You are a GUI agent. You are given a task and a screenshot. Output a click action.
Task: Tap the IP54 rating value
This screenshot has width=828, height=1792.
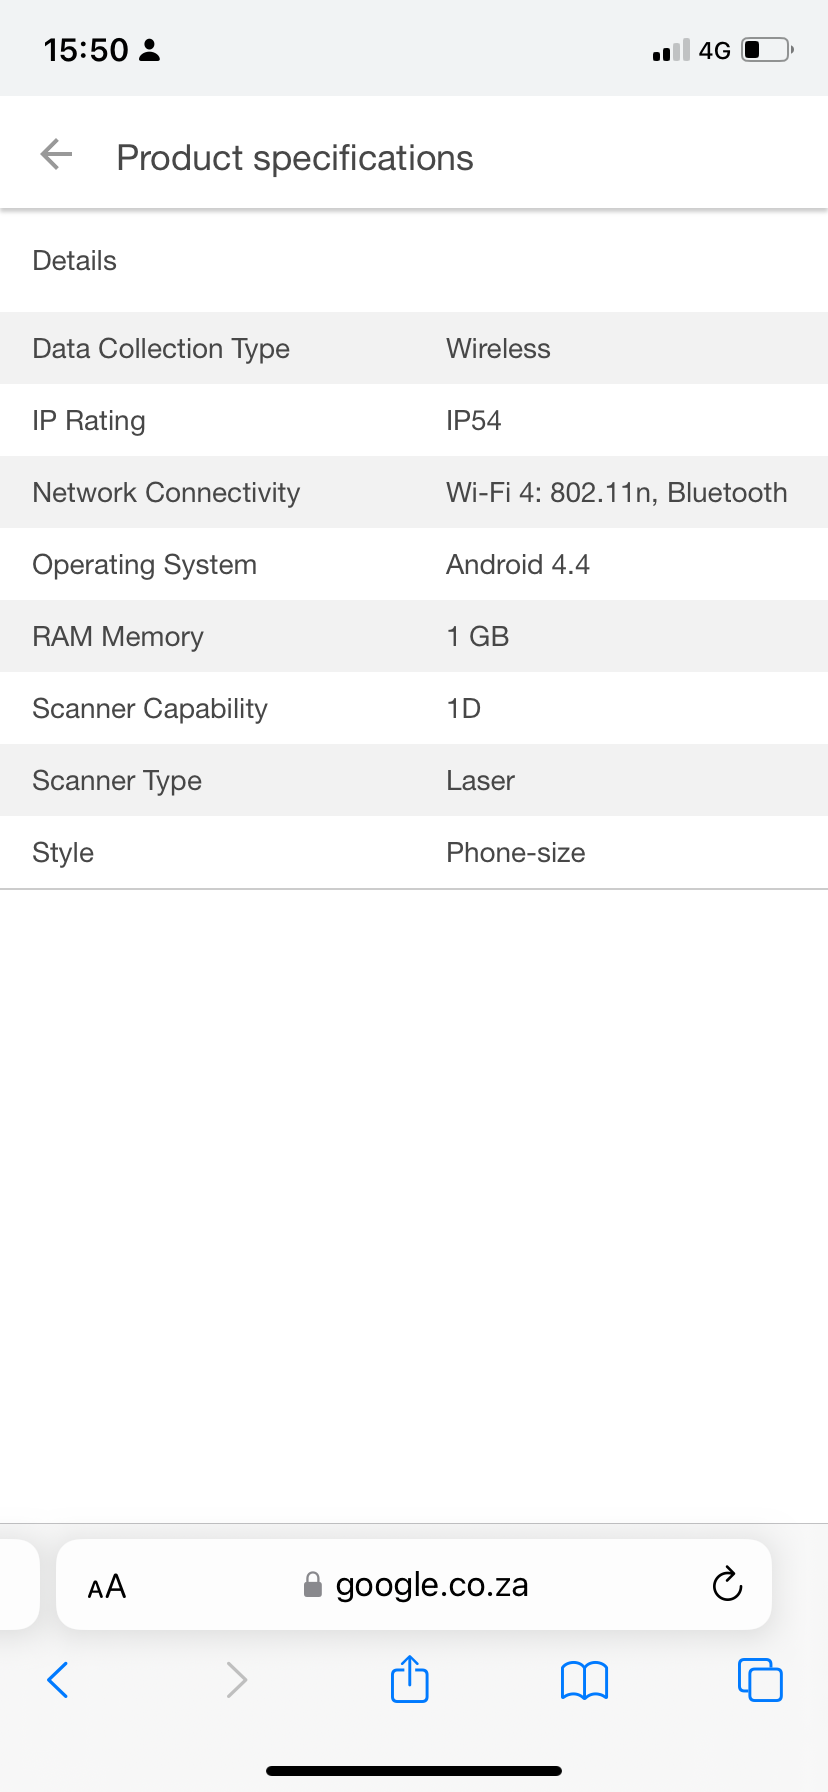[474, 420]
